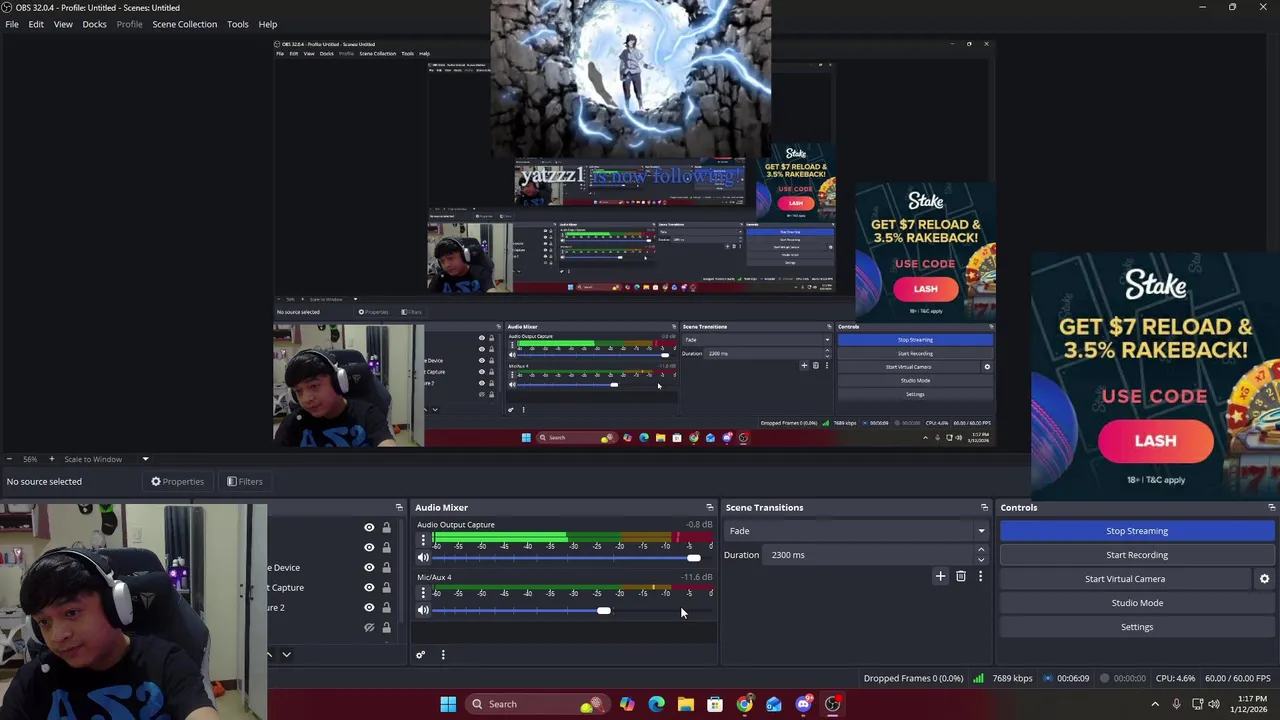Viewport: 1280px width, 720px height.
Task: Open Audio Output Capture three-dot options menu
Action: coord(423,541)
